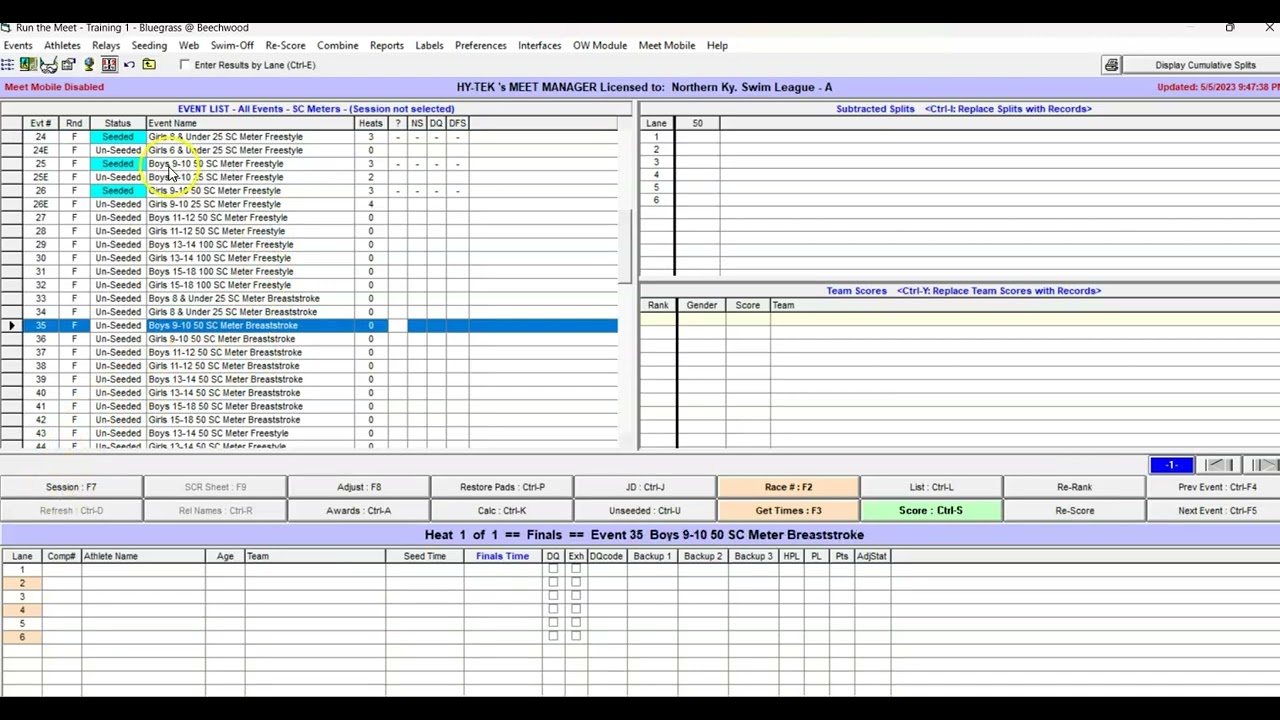
Task: Click the Awards : Ctrl-A button
Action: (x=359, y=510)
